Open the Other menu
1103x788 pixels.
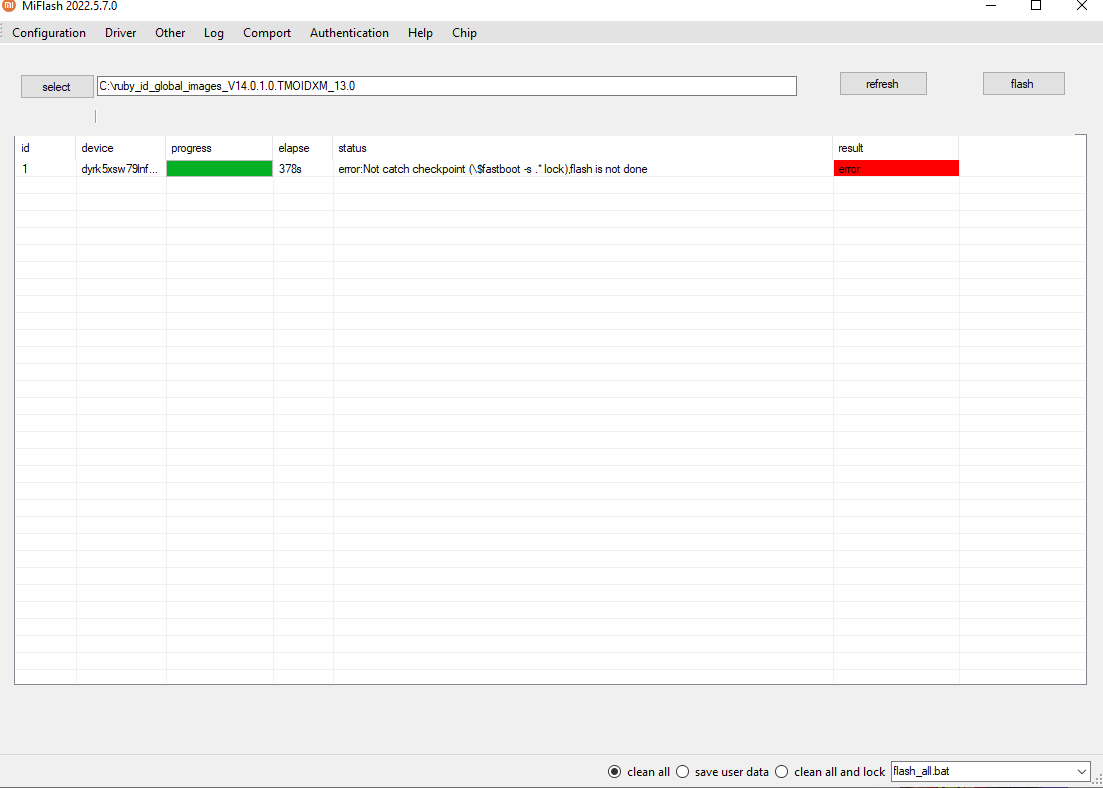pyautogui.click(x=170, y=33)
